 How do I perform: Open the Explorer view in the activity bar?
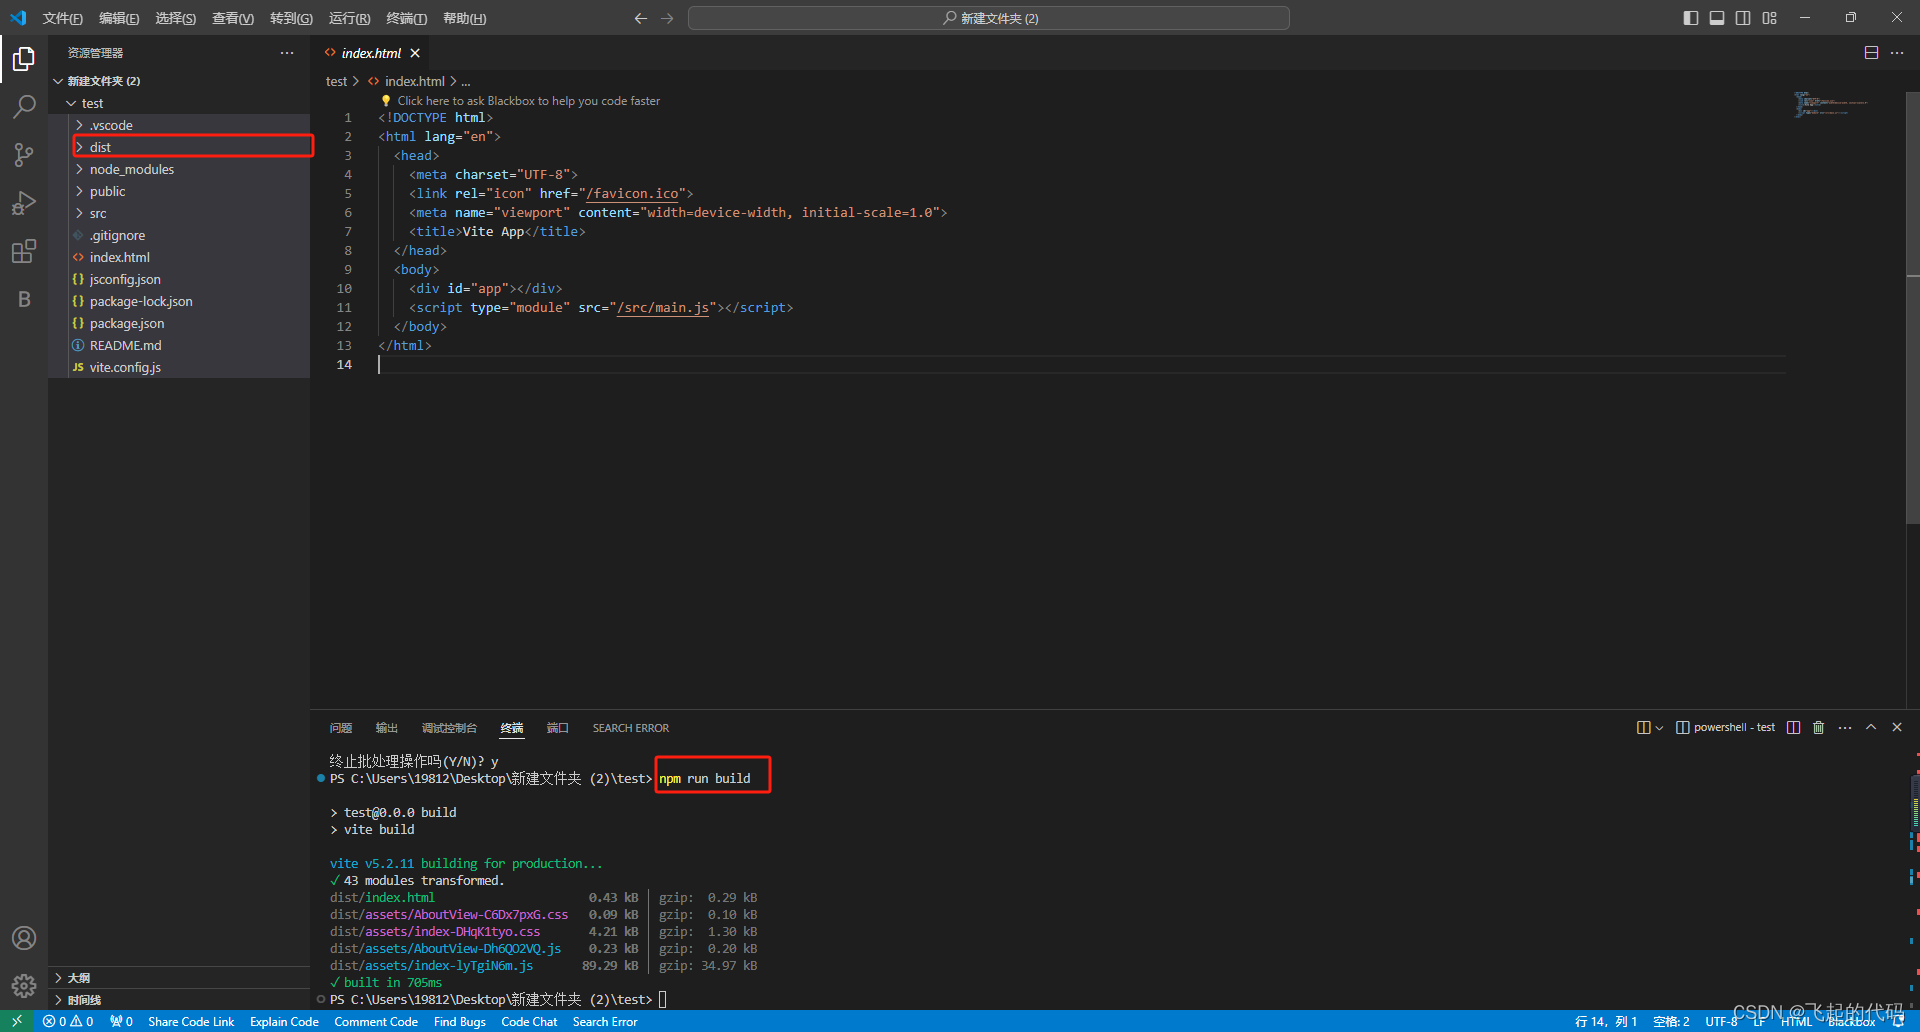[24, 60]
